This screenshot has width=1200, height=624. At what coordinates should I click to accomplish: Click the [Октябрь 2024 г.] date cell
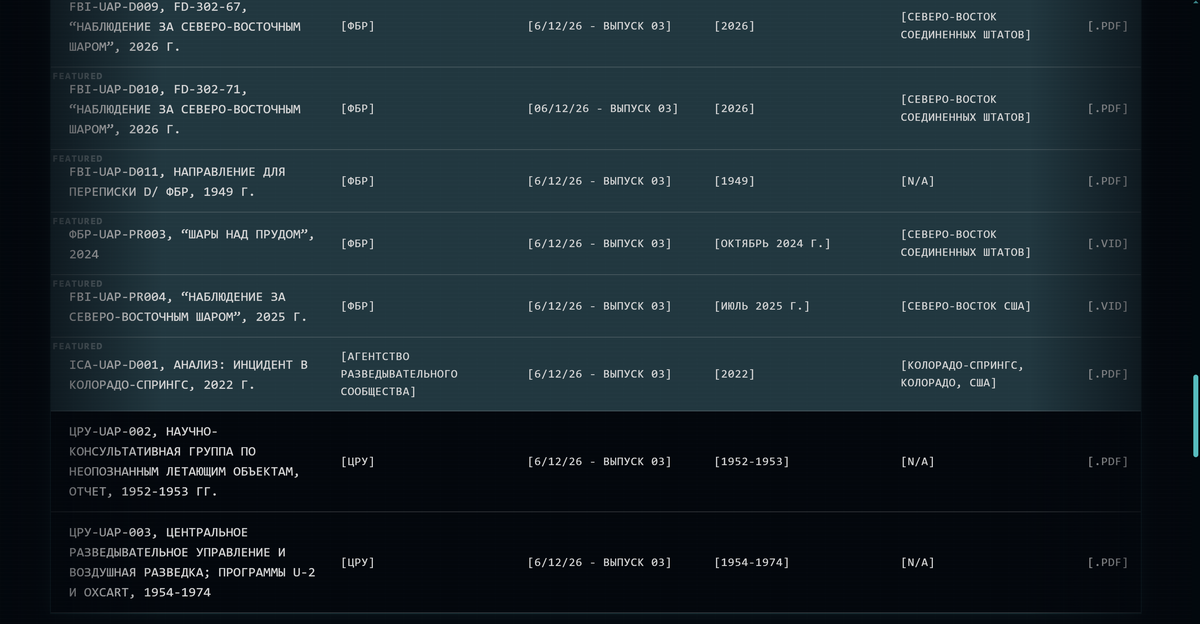772,243
